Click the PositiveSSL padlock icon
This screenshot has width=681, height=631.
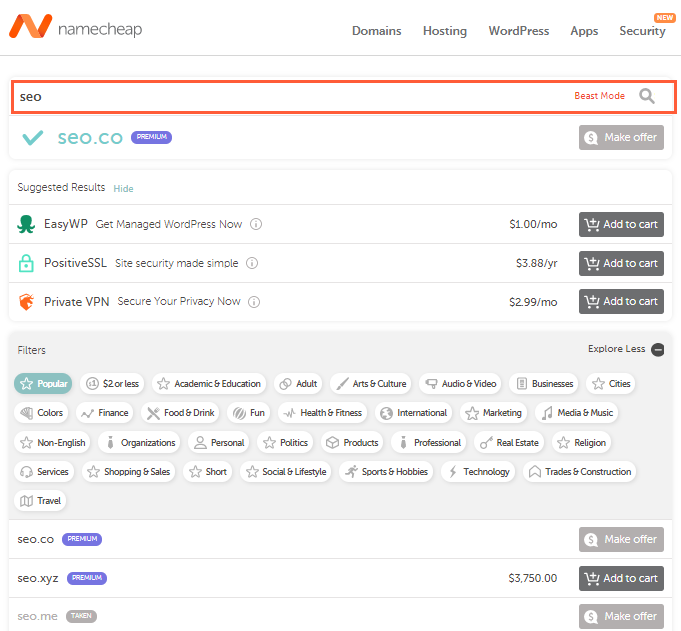26,263
